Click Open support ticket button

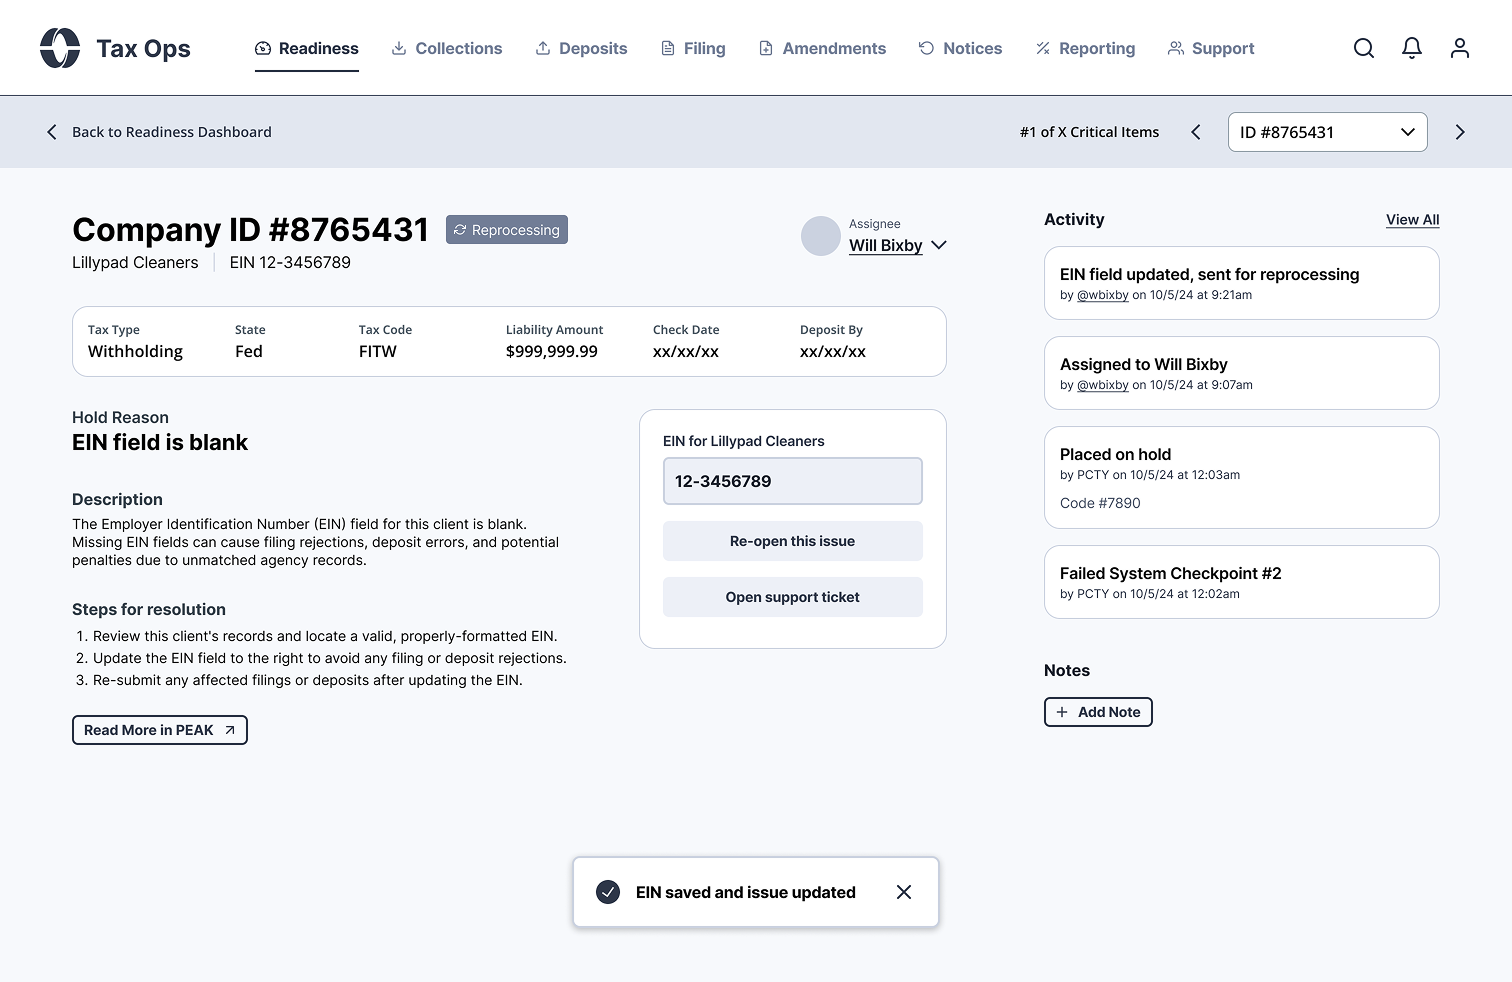click(792, 597)
